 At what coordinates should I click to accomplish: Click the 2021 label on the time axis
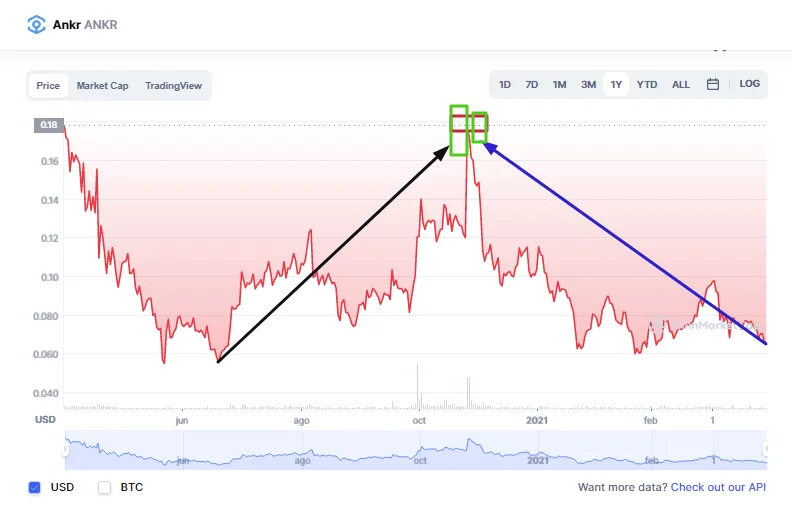[537, 420]
